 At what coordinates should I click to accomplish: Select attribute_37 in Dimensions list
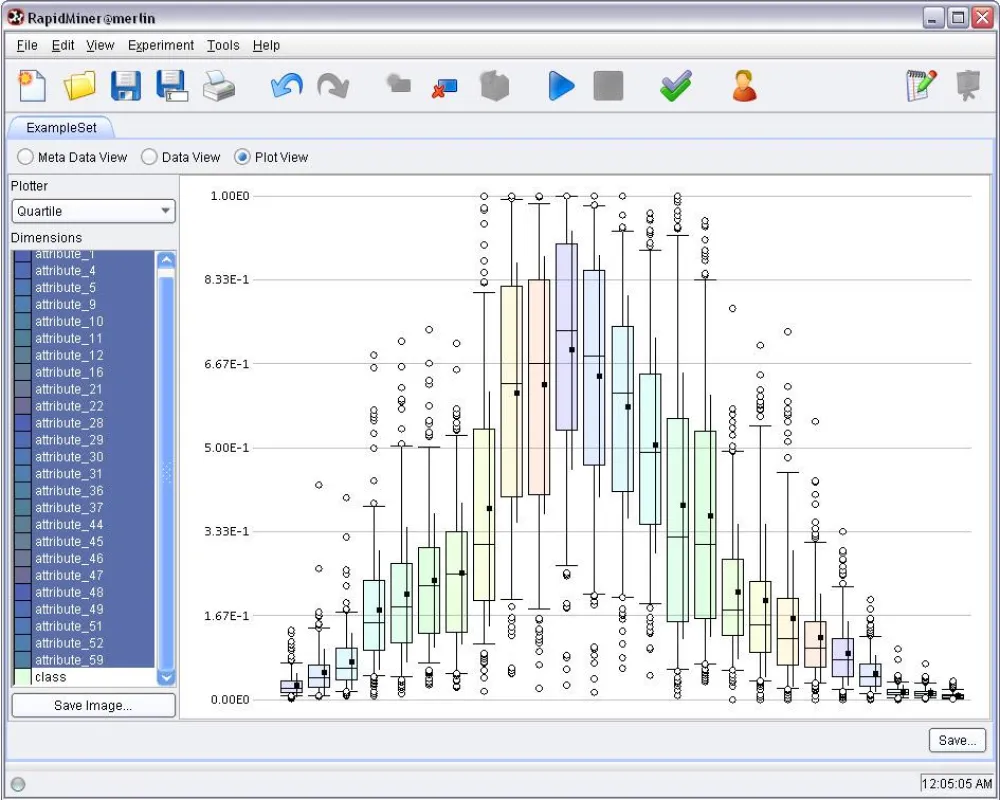pos(84,507)
